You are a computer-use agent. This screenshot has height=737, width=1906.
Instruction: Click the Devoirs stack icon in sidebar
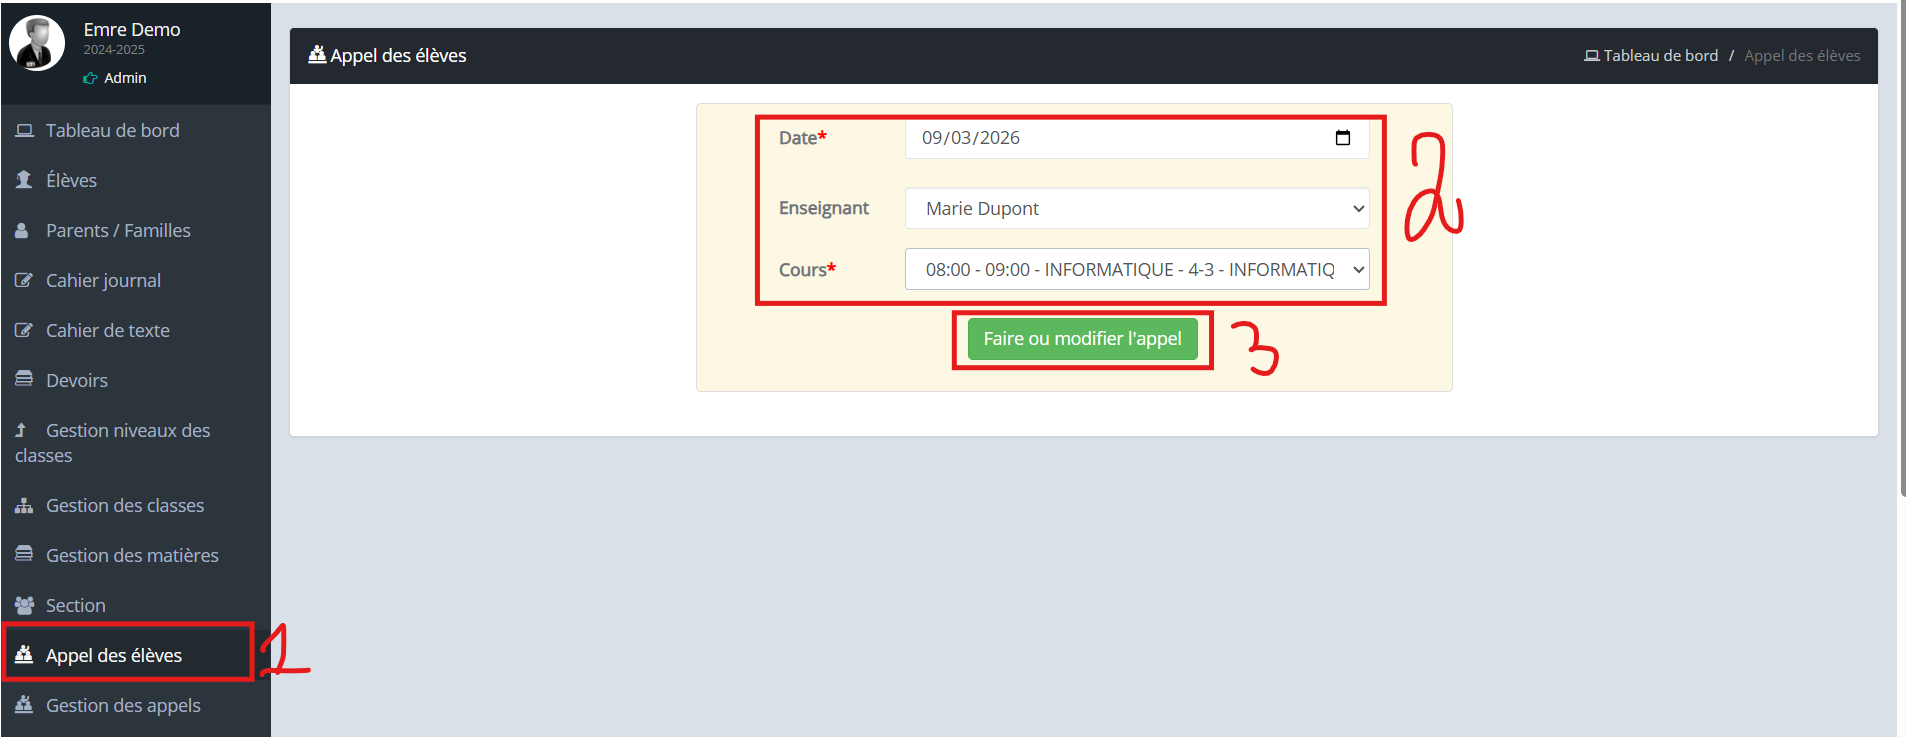point(24,380)
